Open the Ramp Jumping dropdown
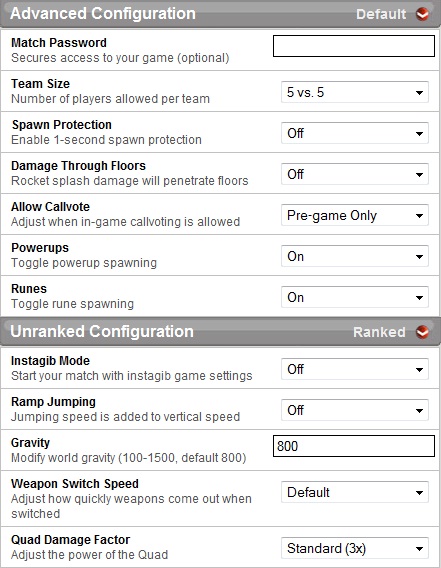Viewport: 441px width, 568px height. click(x=355, y=410)
